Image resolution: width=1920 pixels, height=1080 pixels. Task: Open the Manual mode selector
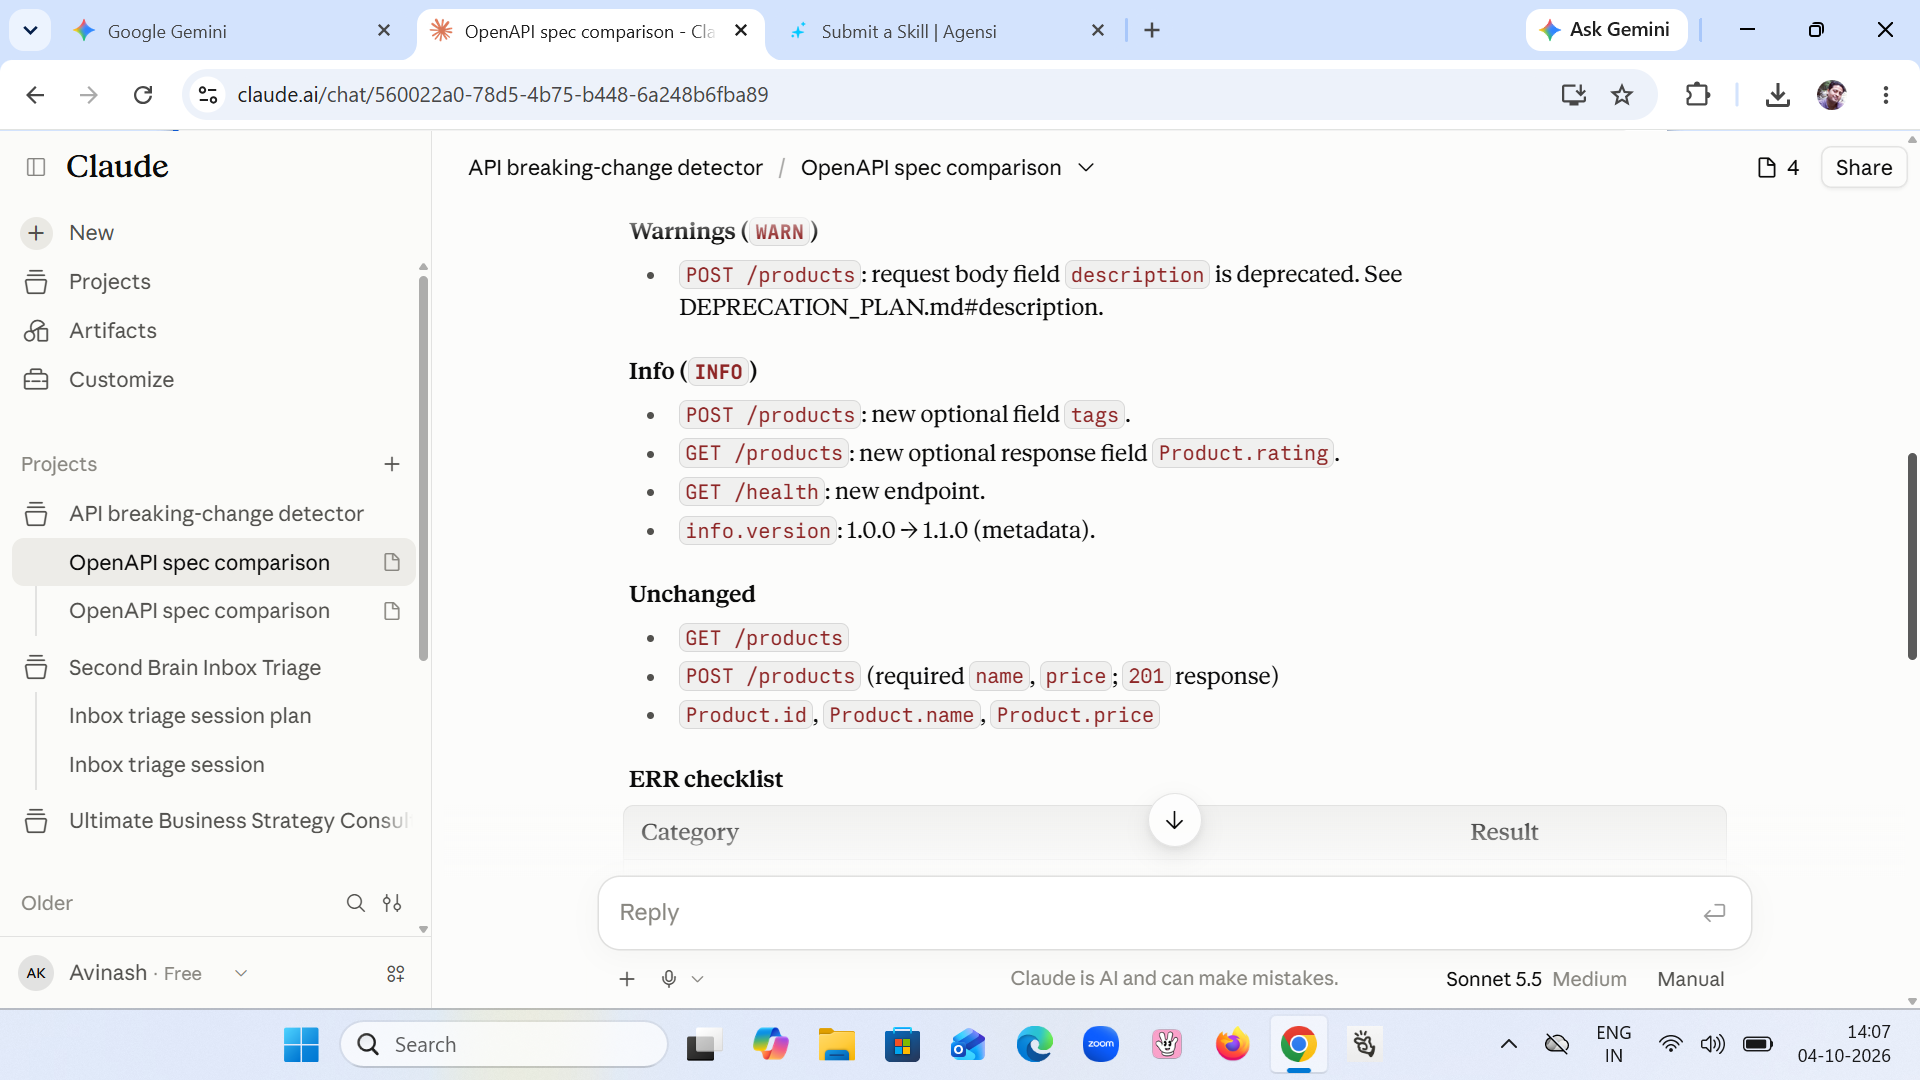click(x=1690, y=979)
